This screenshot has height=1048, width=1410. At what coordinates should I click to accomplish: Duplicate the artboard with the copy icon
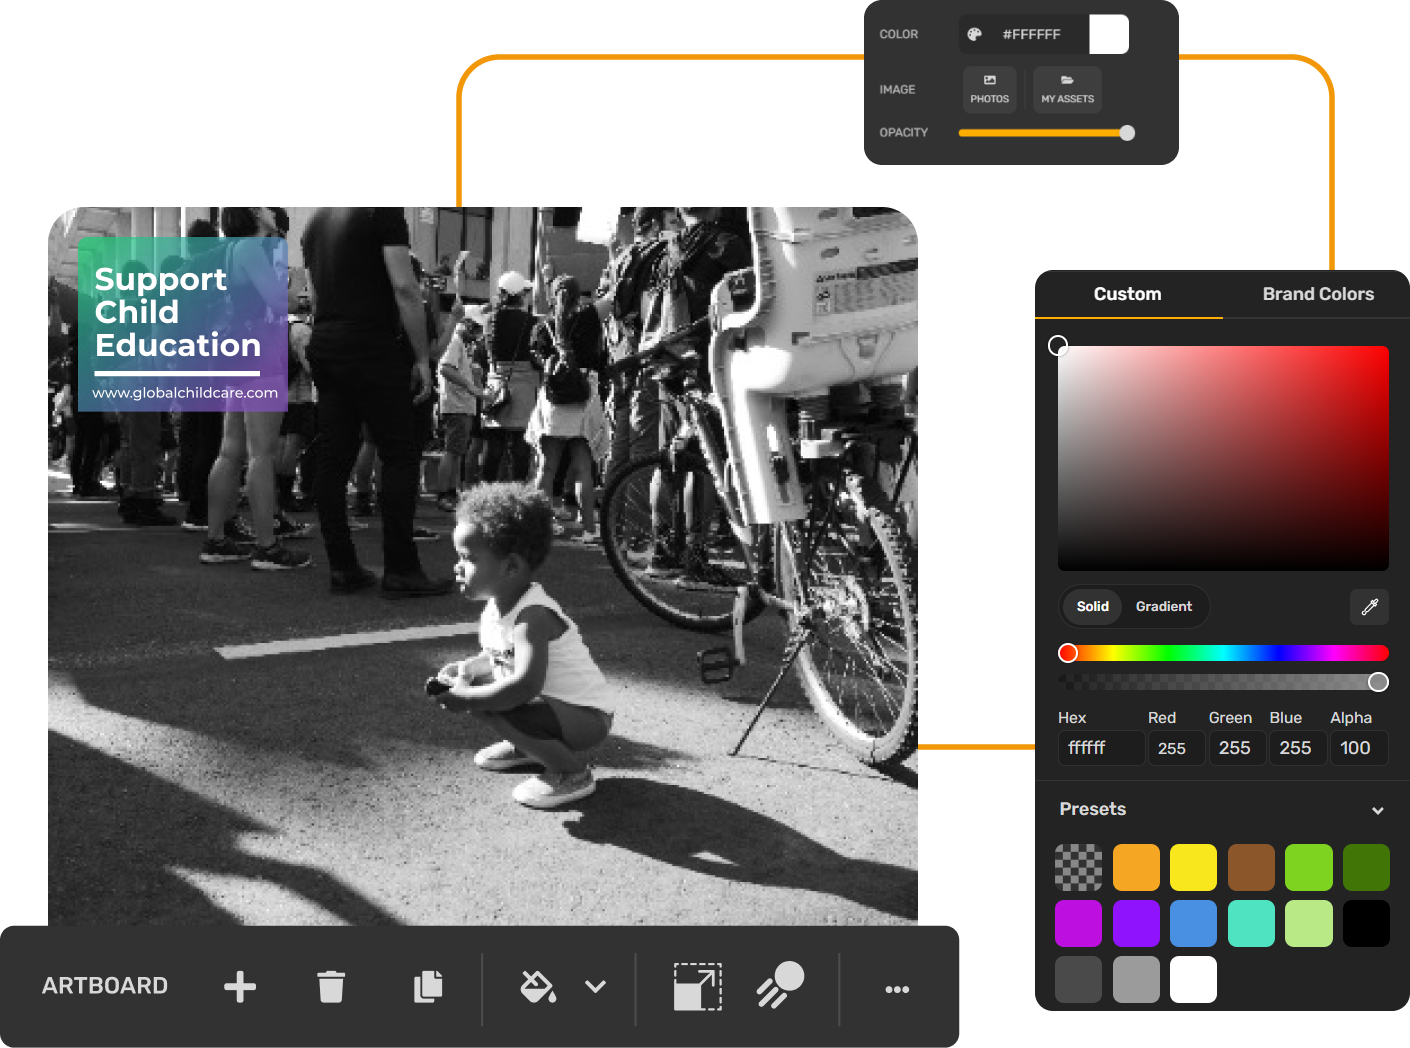coord(428,987)
